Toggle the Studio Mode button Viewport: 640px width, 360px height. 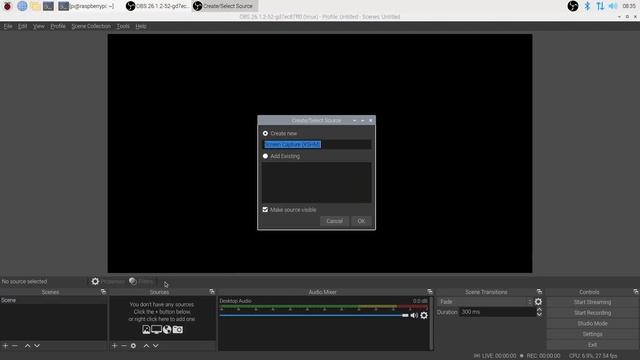click(x=592, y=323)
